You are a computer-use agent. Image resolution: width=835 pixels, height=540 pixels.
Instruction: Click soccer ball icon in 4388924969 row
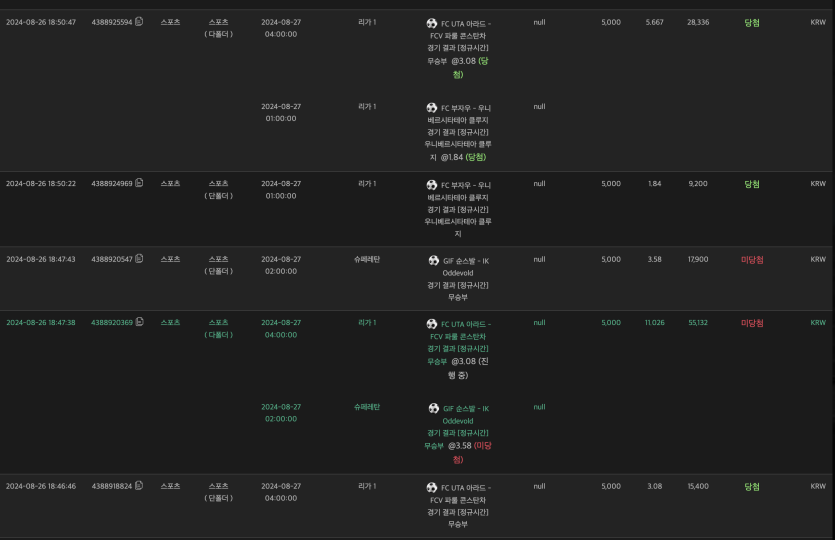tap(432, 185)
